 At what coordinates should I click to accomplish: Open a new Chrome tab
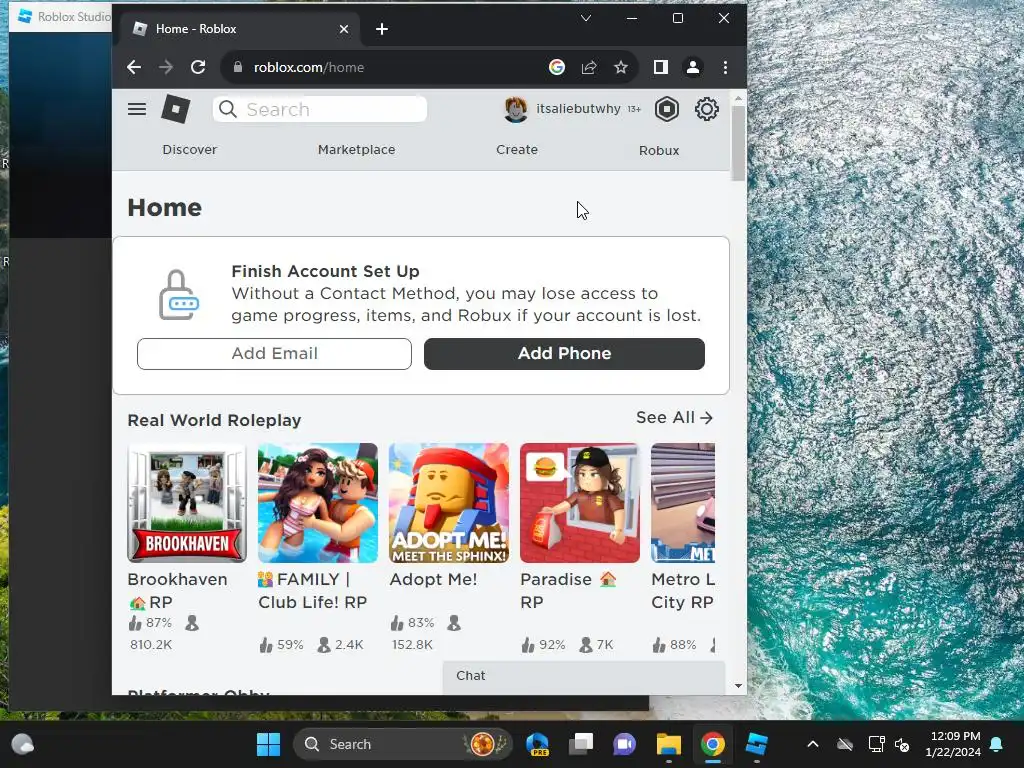click(382, 29)
